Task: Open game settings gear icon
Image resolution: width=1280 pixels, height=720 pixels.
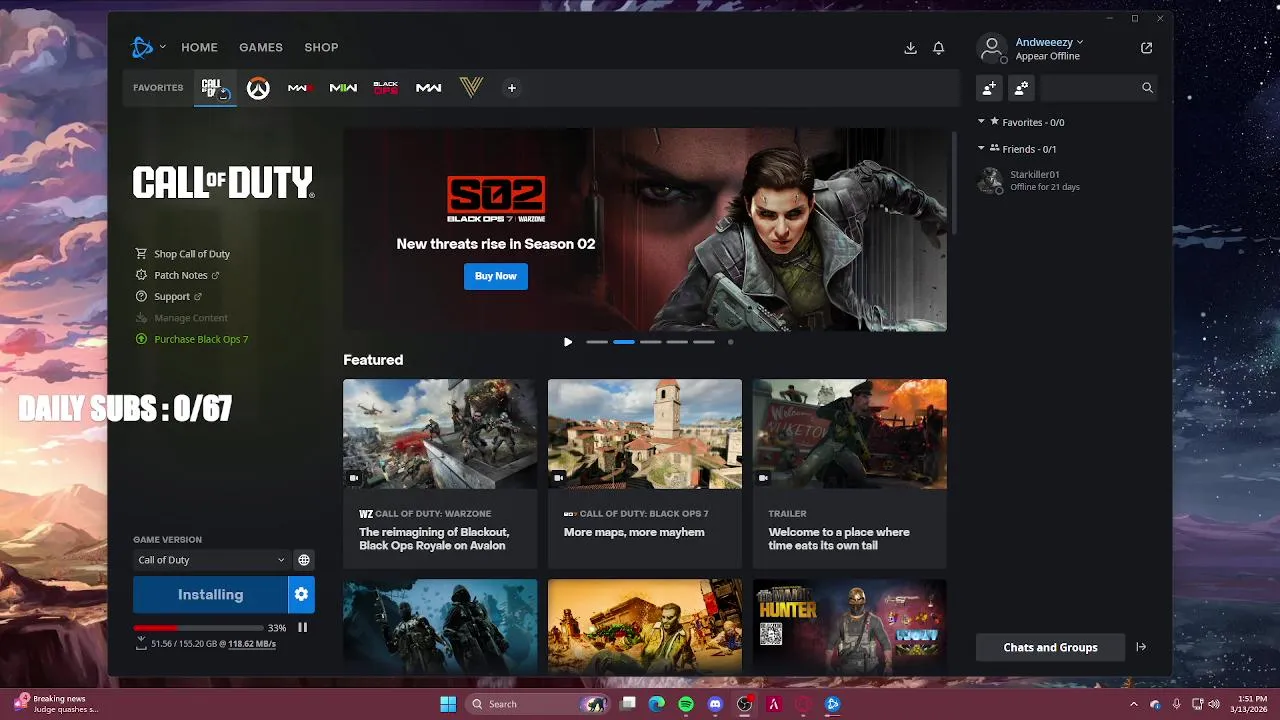Action: click(x=301, y=594)
